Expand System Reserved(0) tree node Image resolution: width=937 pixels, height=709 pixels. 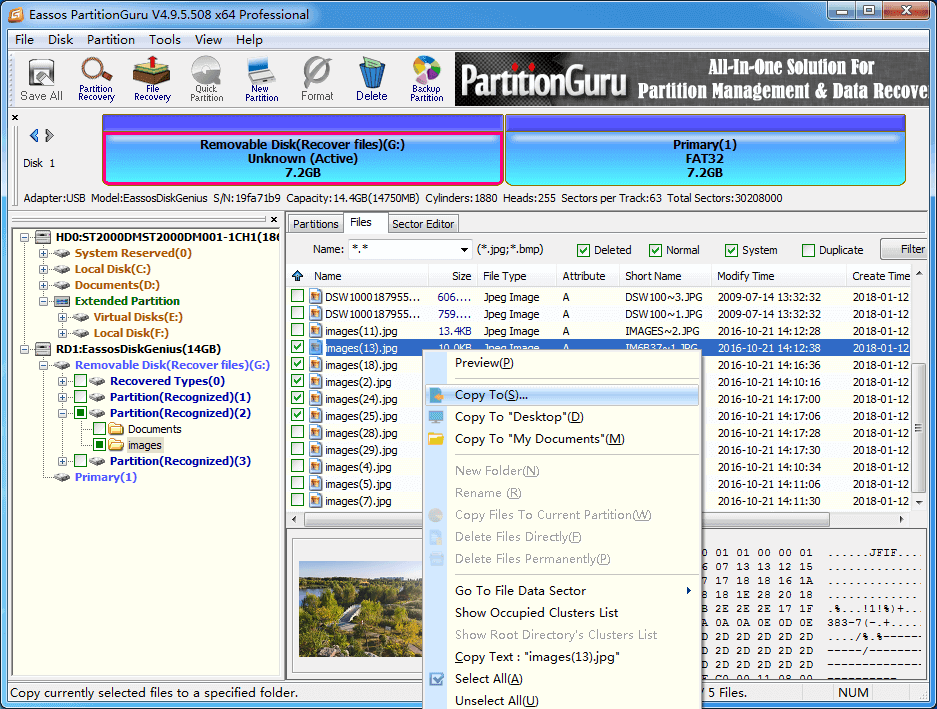point(43,253)
